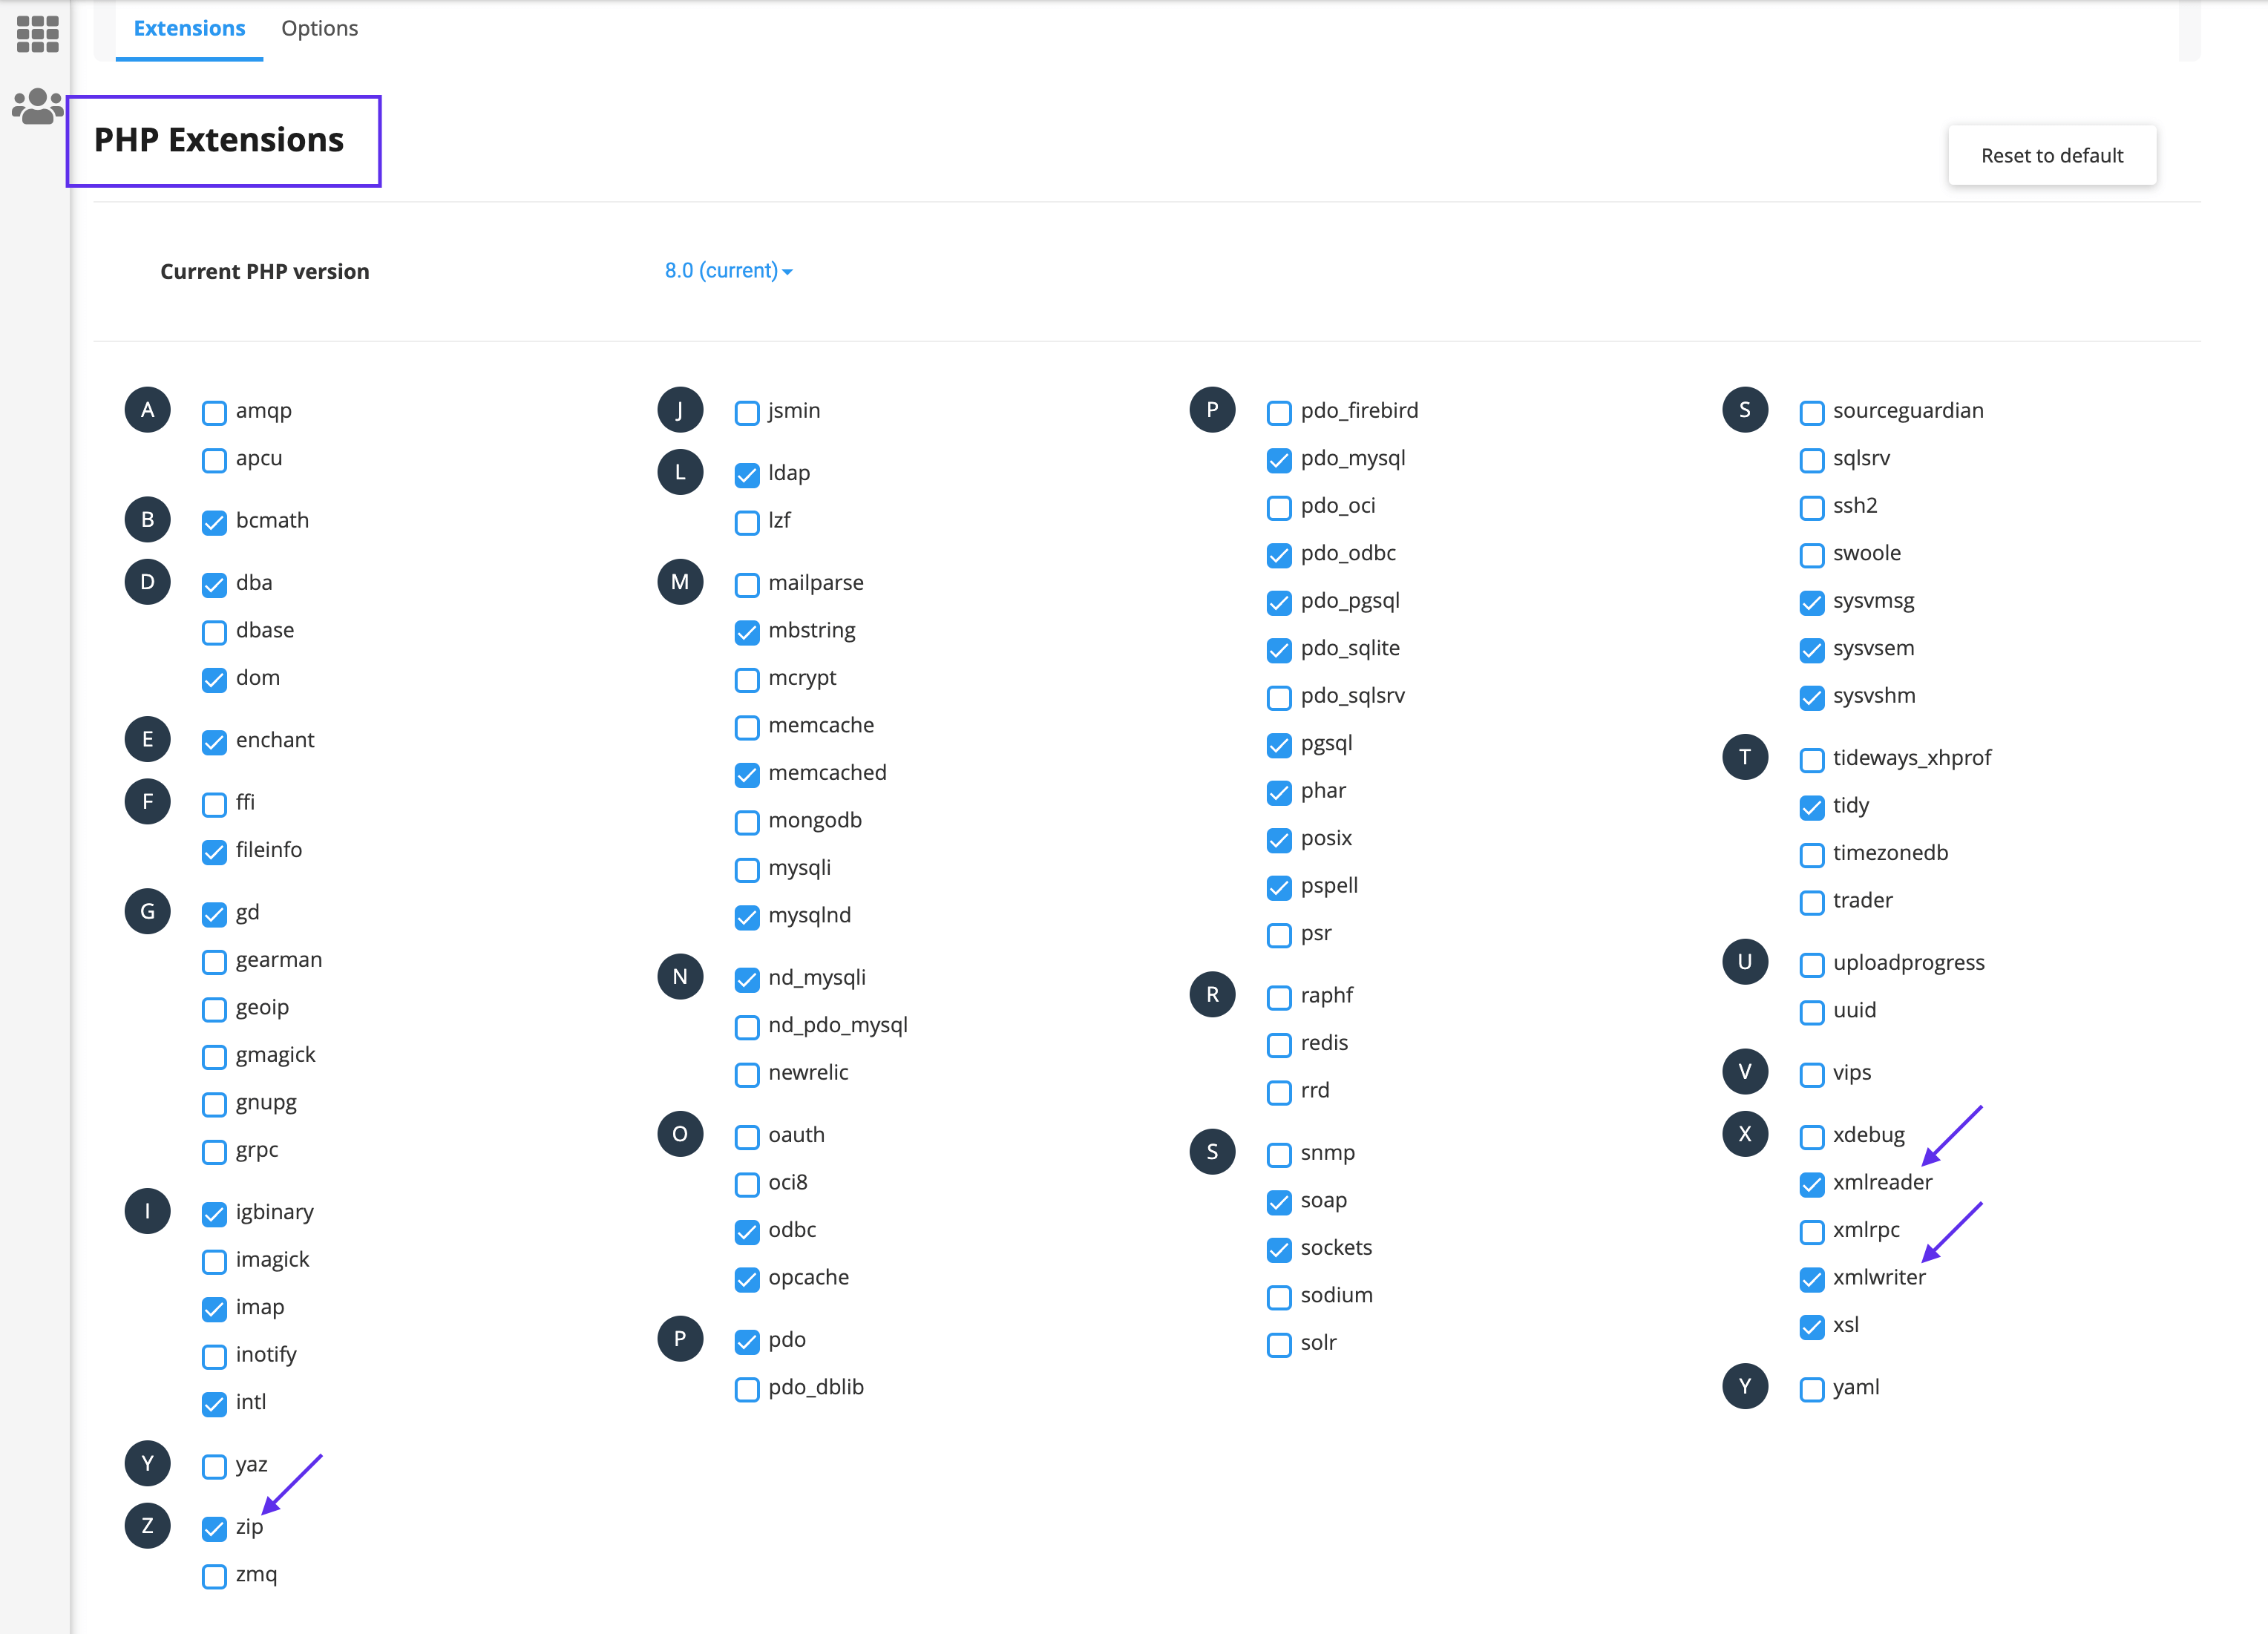Enable the mysqli extension checkbox
This screenshot has width=2268, height=1634.
pyautogui.click(x=747, y=870)
